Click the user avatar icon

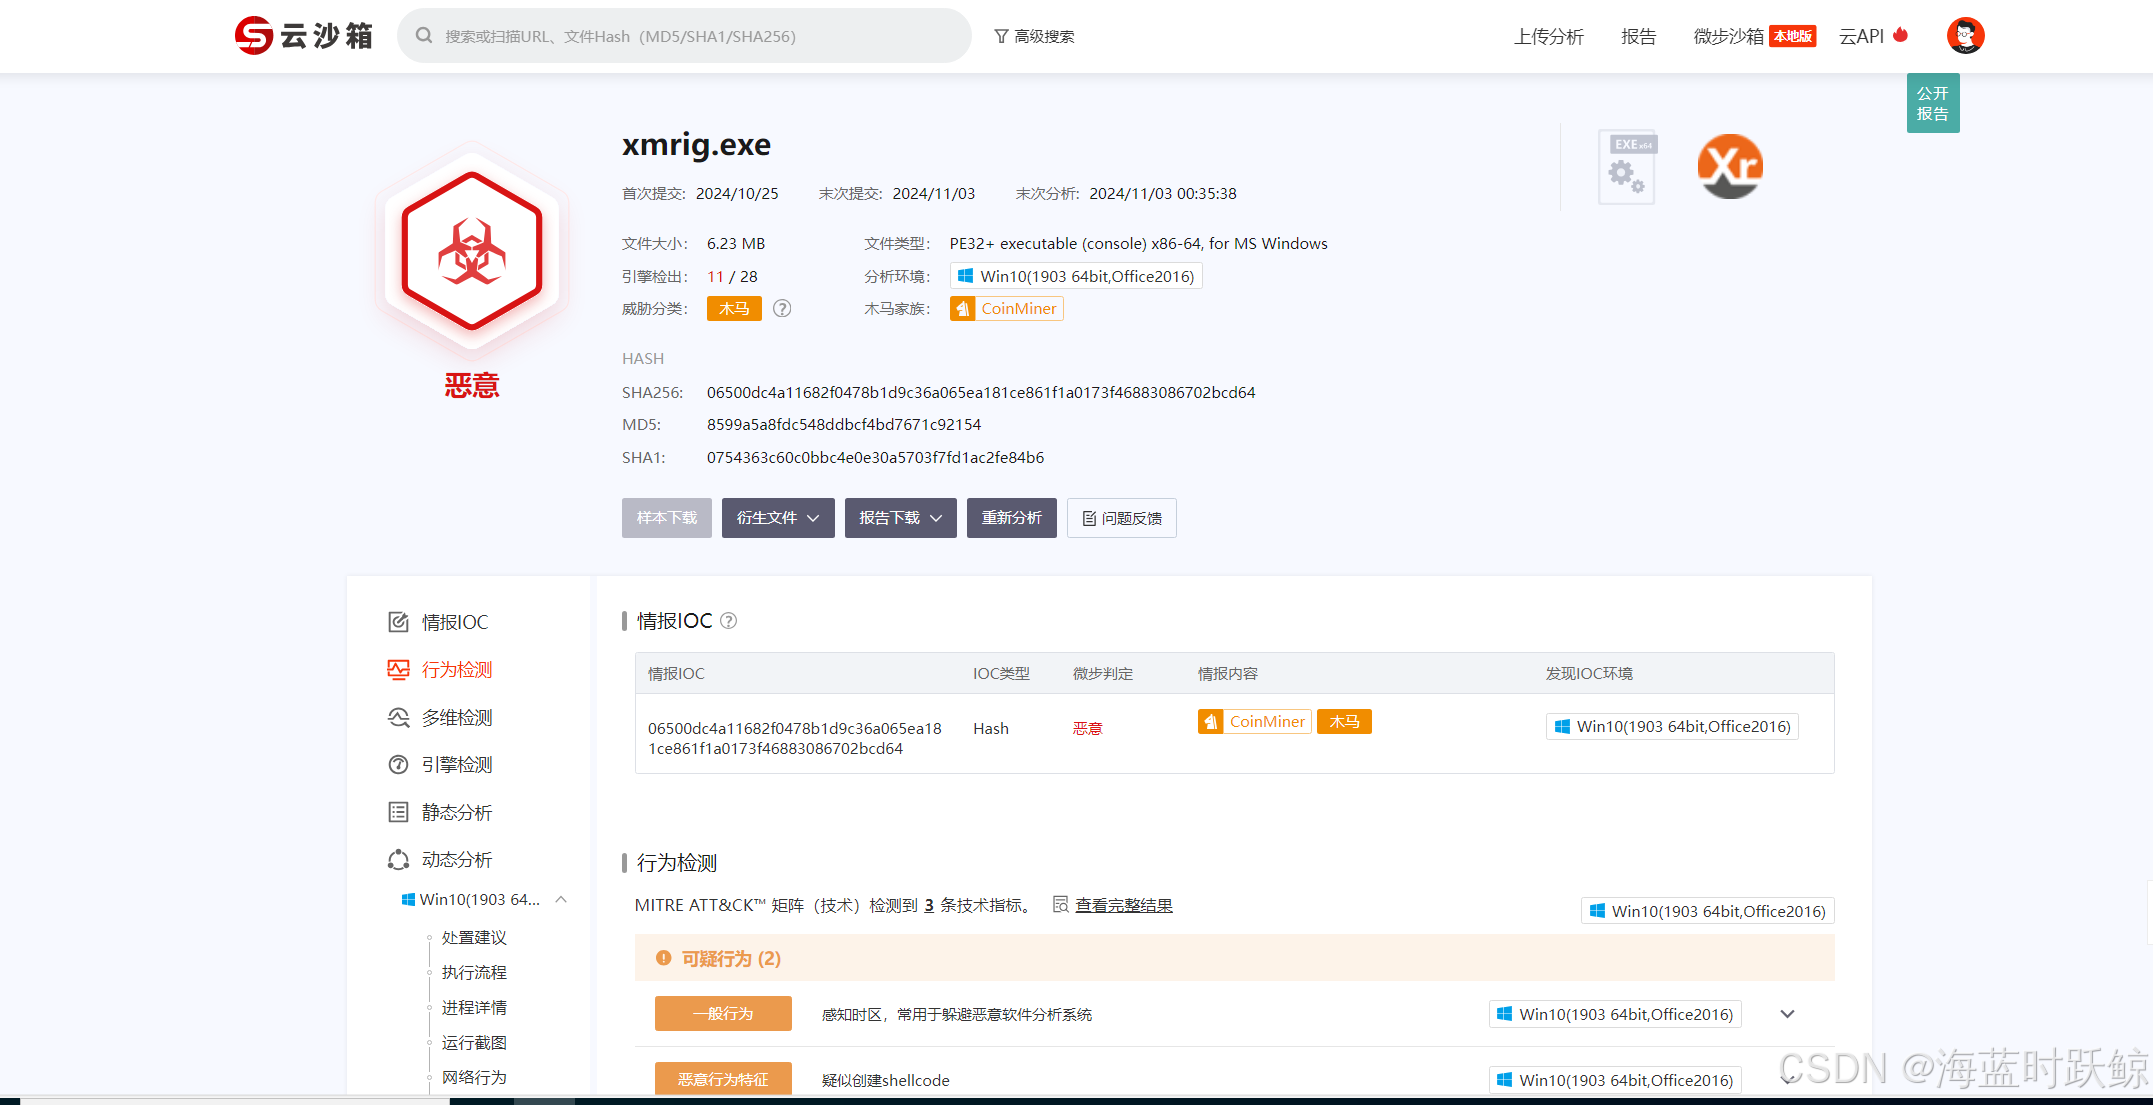[x=1964, y=36]
